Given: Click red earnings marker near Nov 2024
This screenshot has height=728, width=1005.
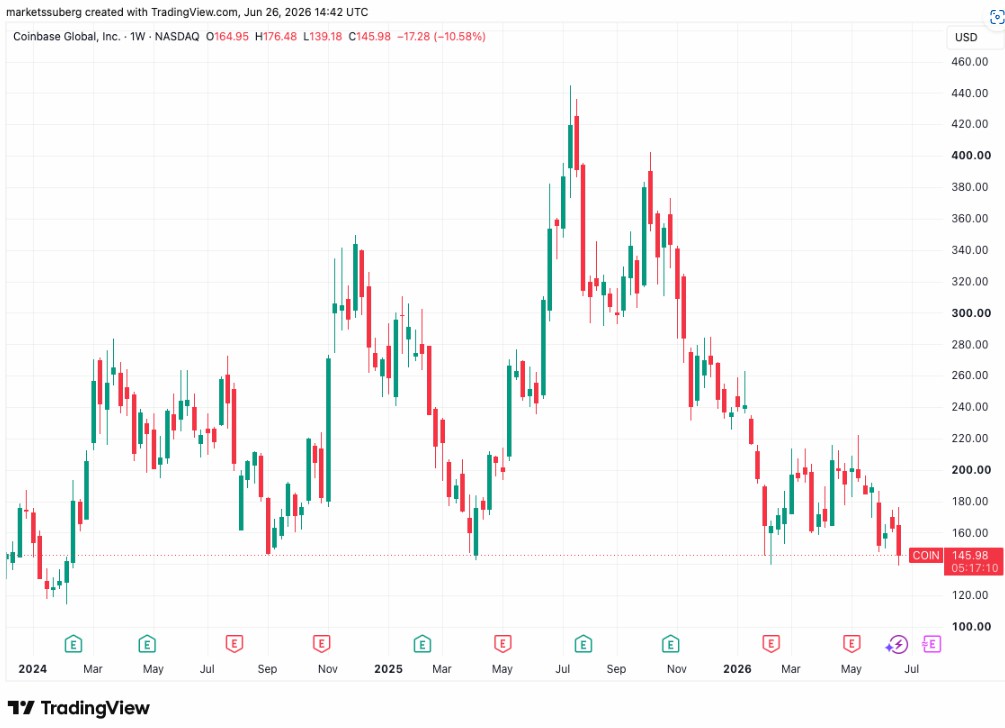Looking at the screenshot, I should pyautogui.click(x=321, y=643).
